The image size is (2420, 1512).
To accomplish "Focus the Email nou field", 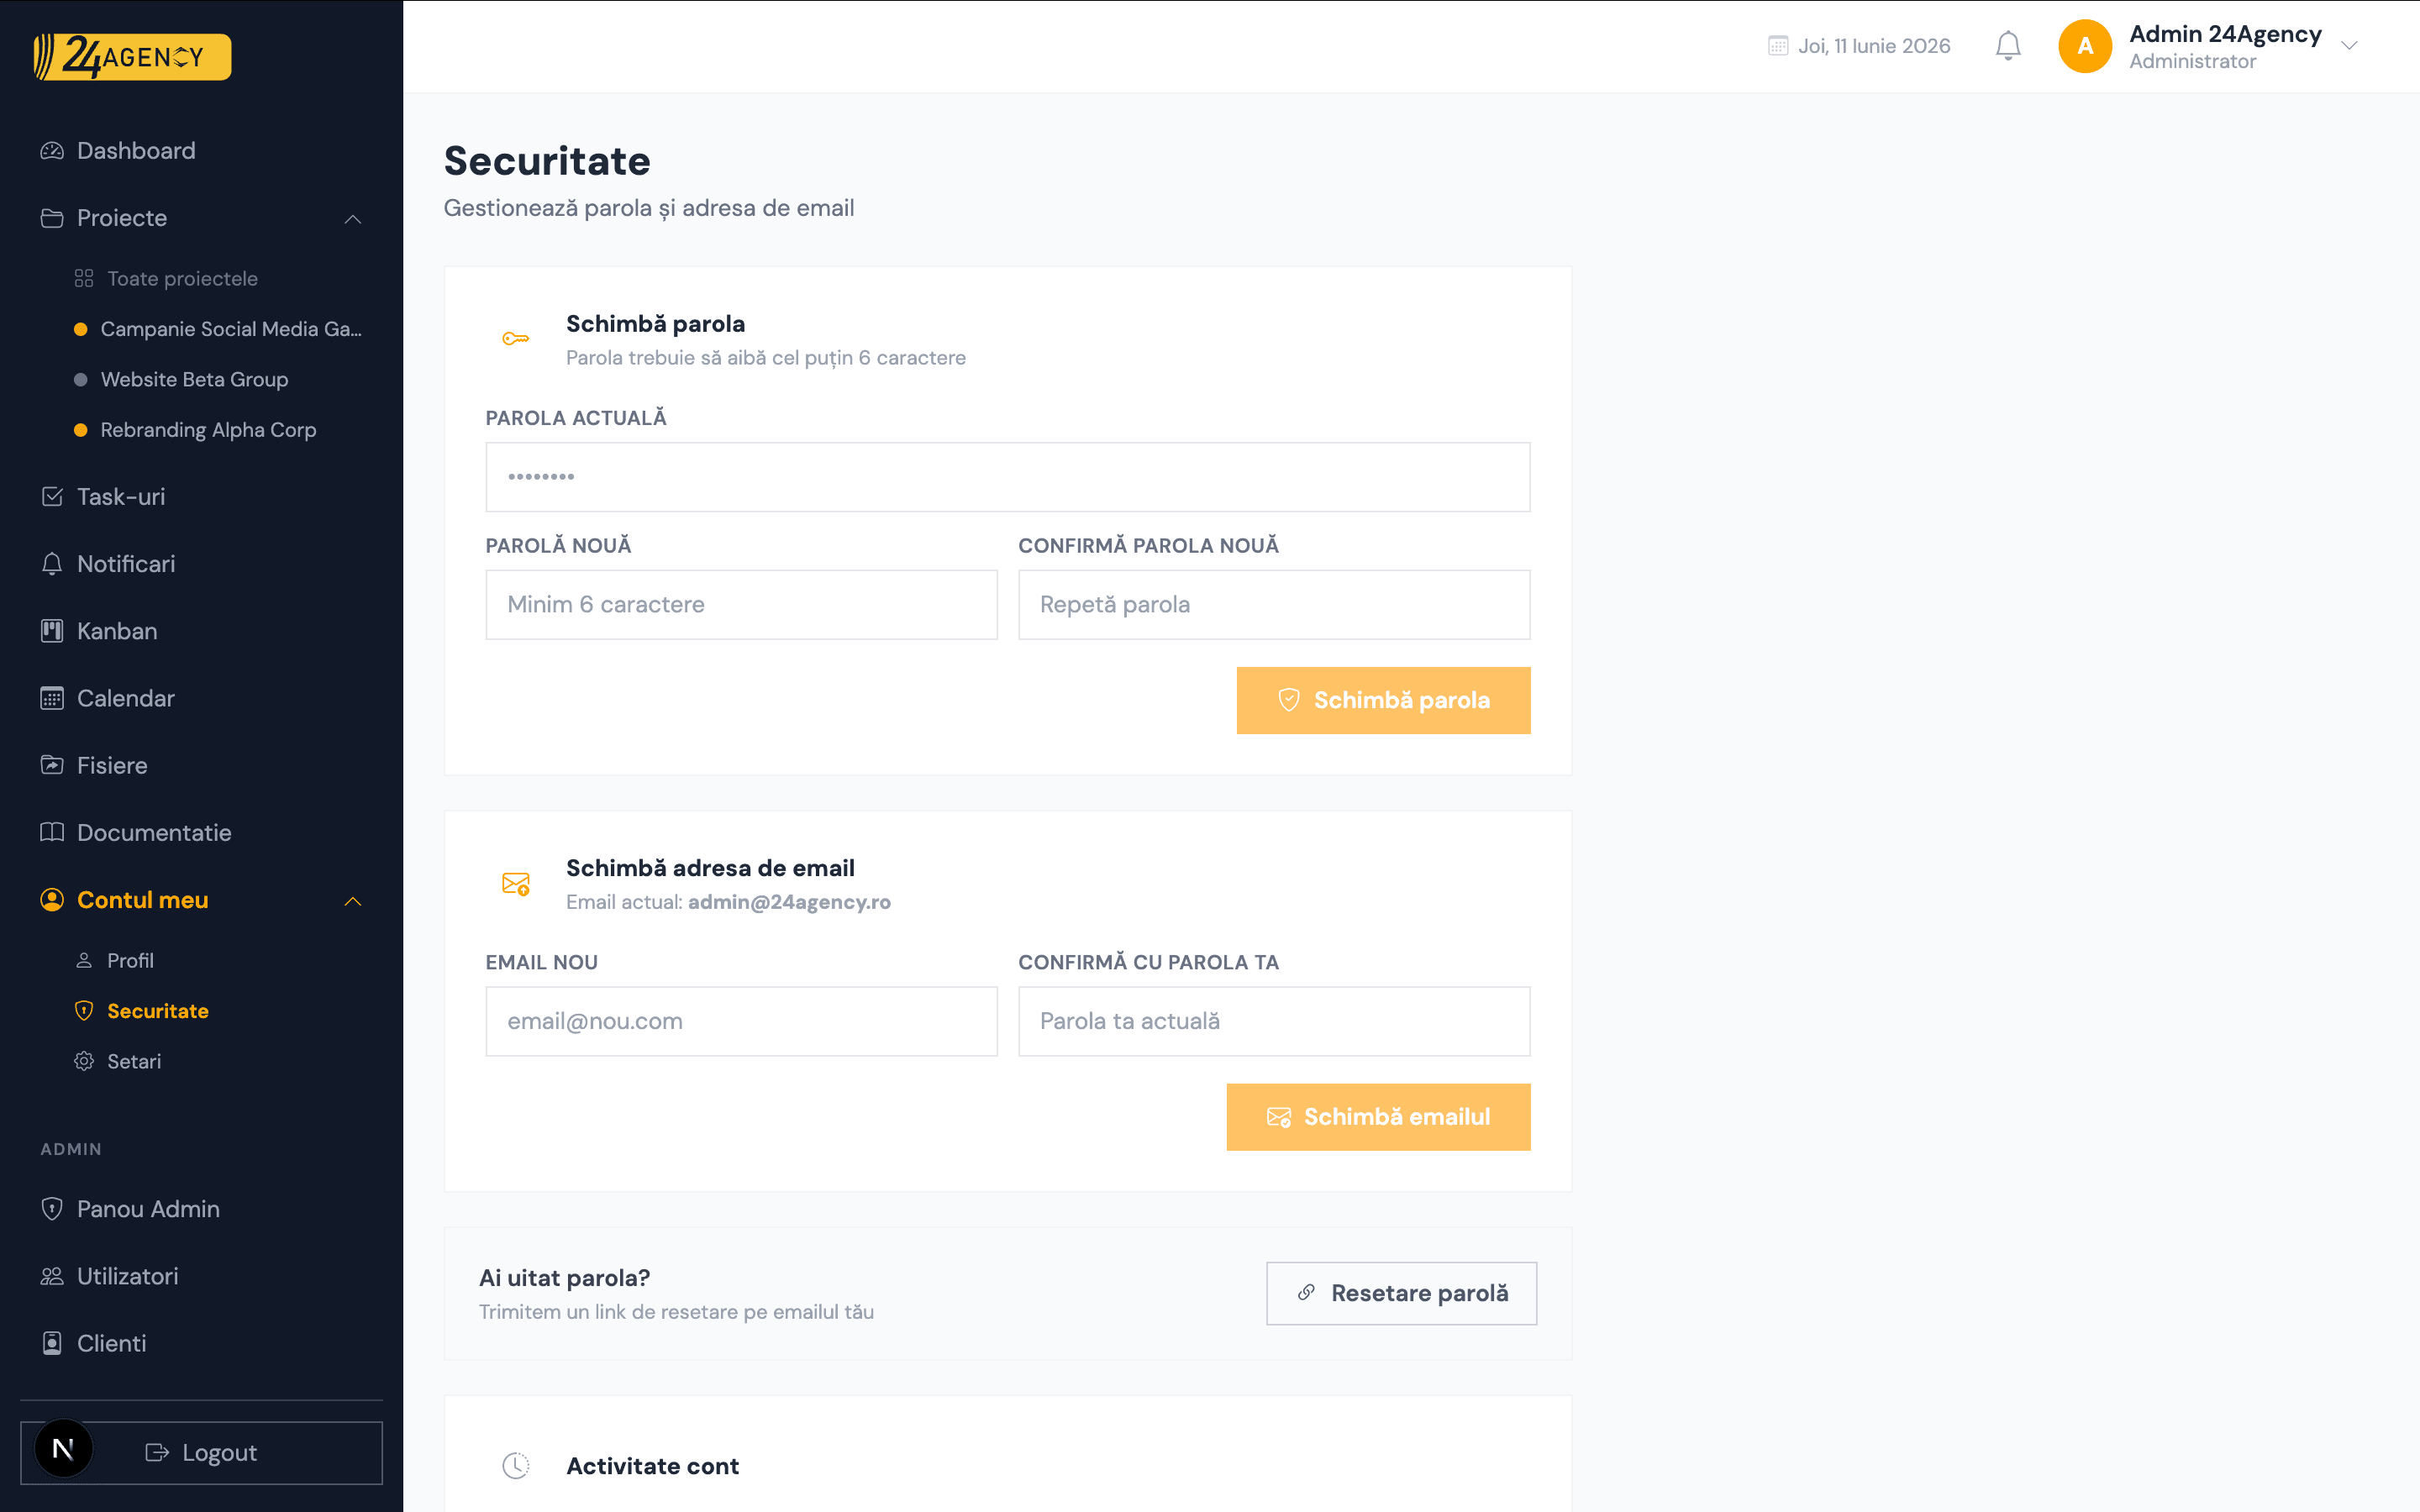I will [x=741, y=1022].
